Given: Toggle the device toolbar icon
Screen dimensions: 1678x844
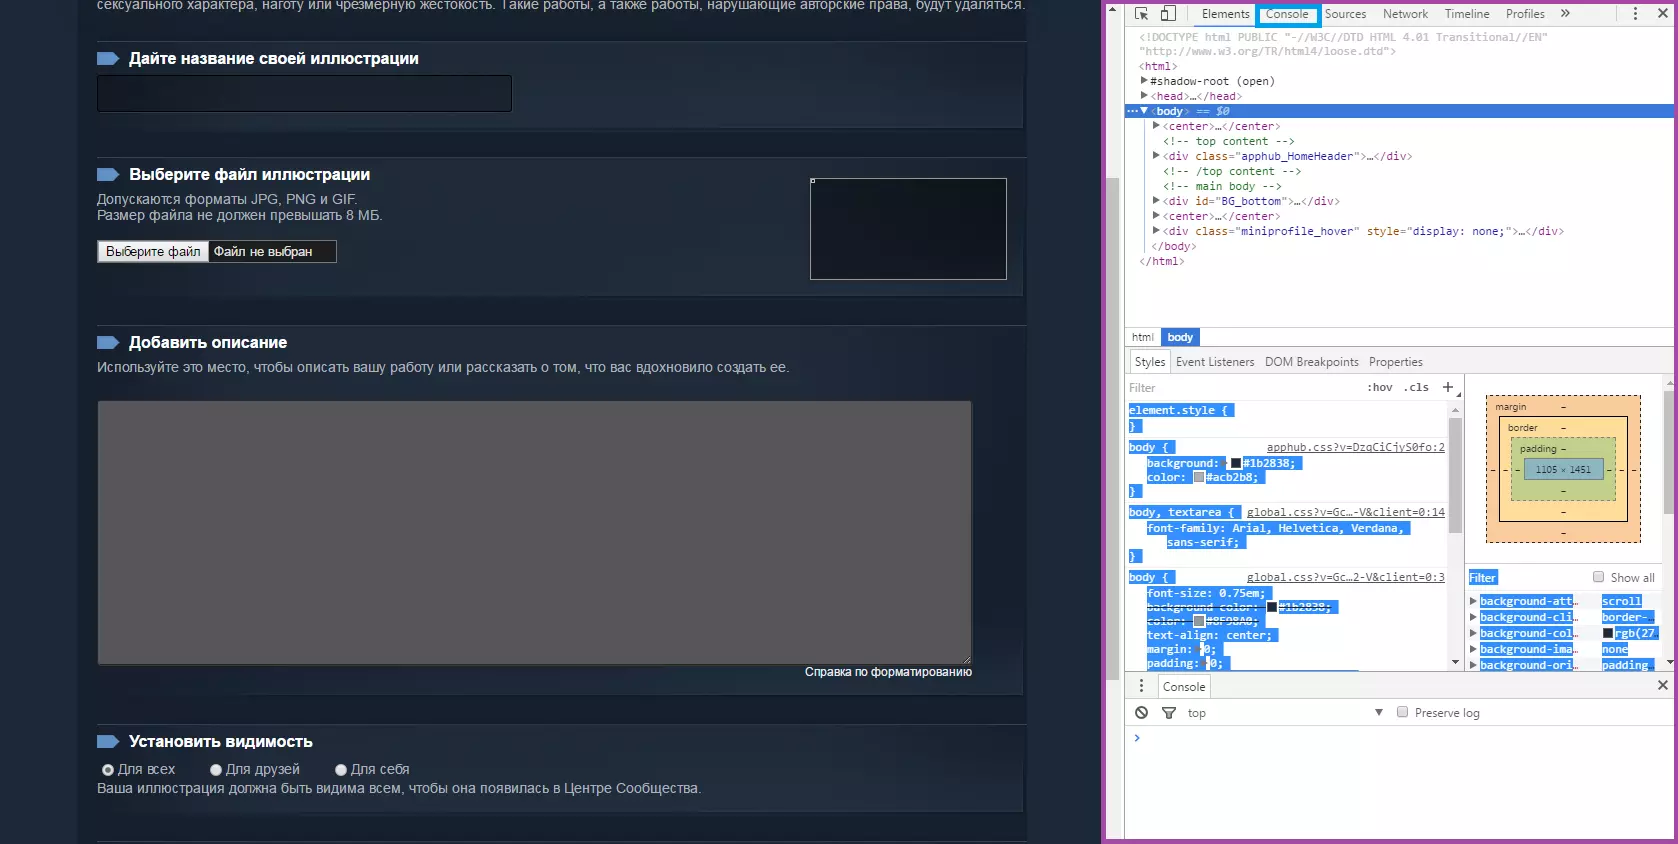Looking at the screenshot, I should click(x=1168, y=14).
